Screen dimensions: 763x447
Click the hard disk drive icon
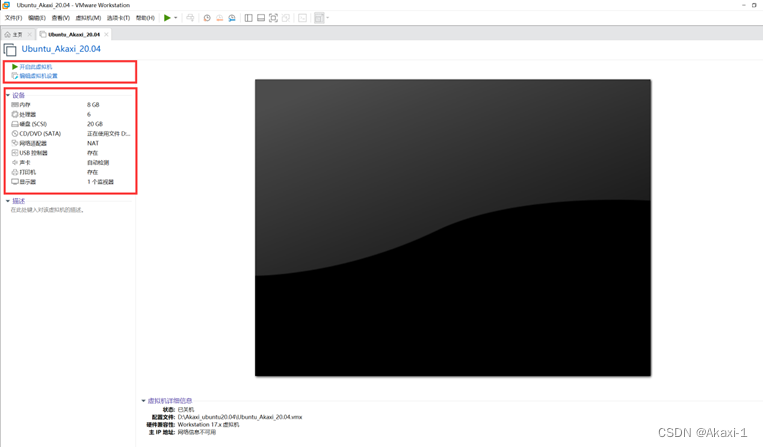(15, 124)
